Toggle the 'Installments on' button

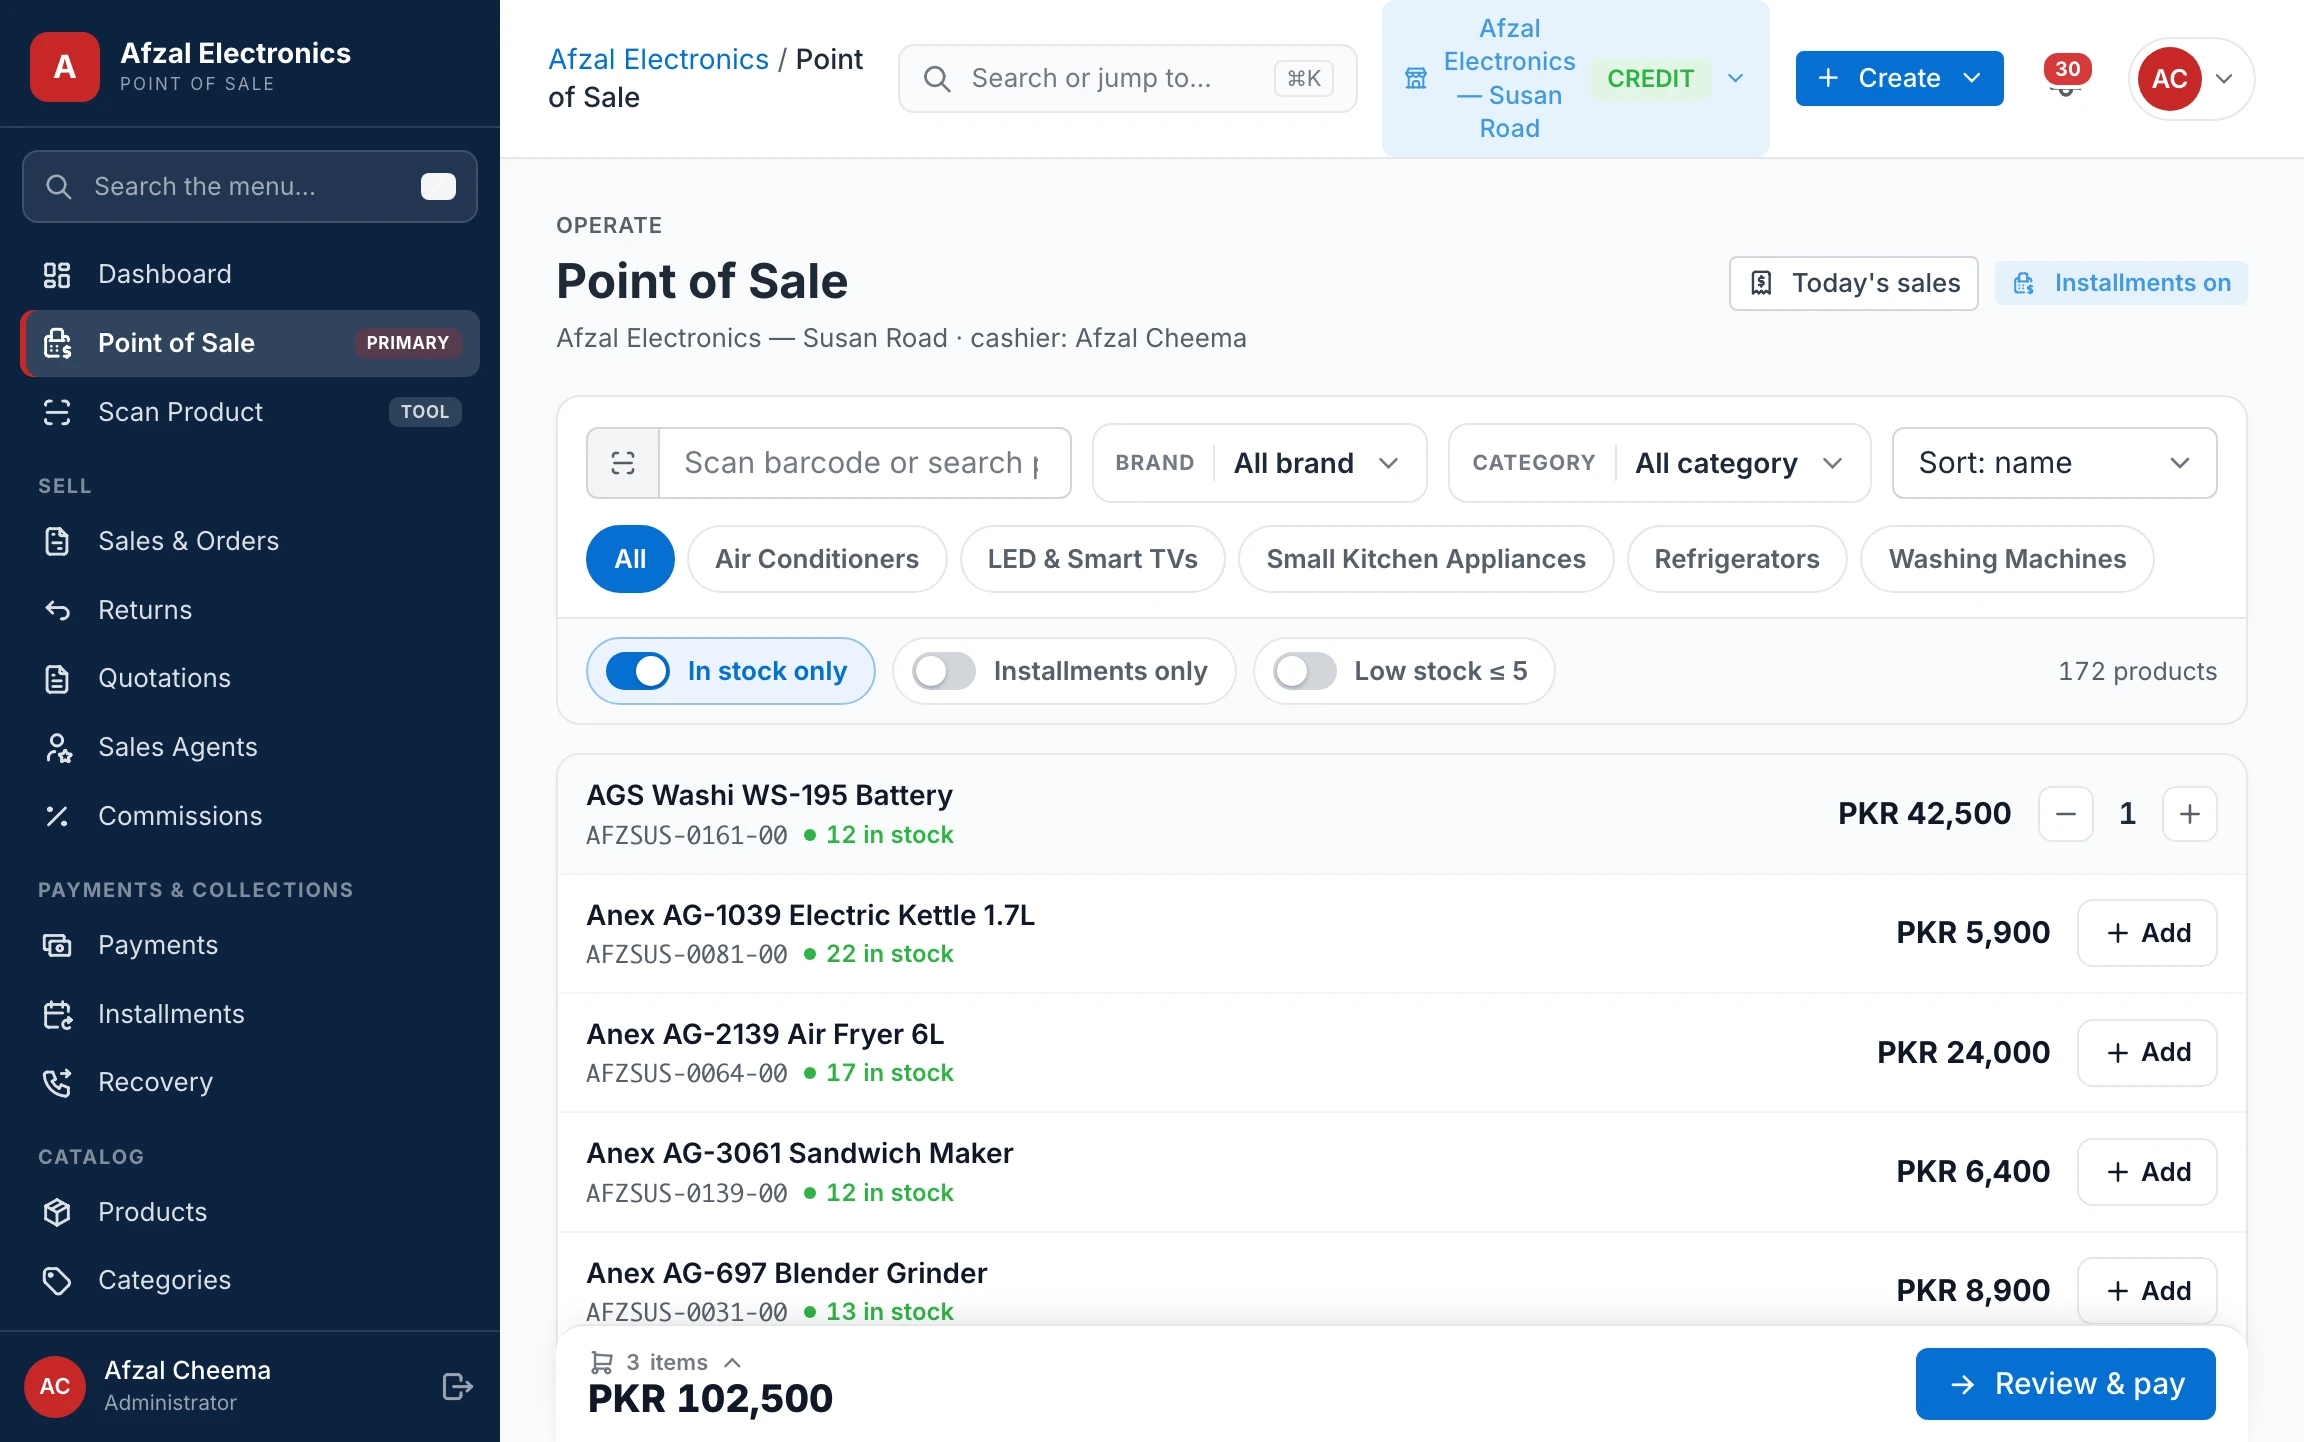click(2121, 283)
